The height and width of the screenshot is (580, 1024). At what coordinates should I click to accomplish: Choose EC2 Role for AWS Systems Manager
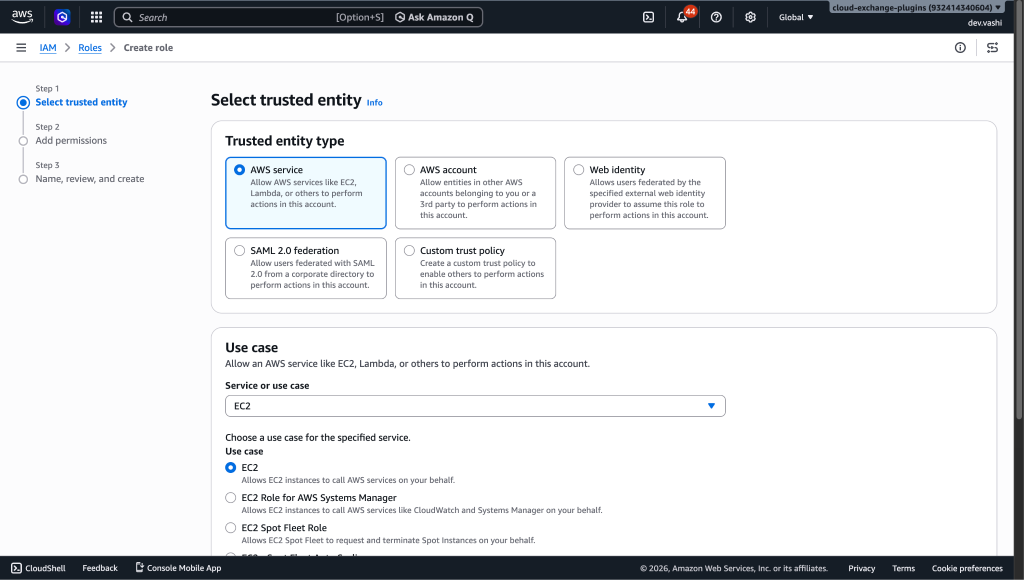click(231, 498)
